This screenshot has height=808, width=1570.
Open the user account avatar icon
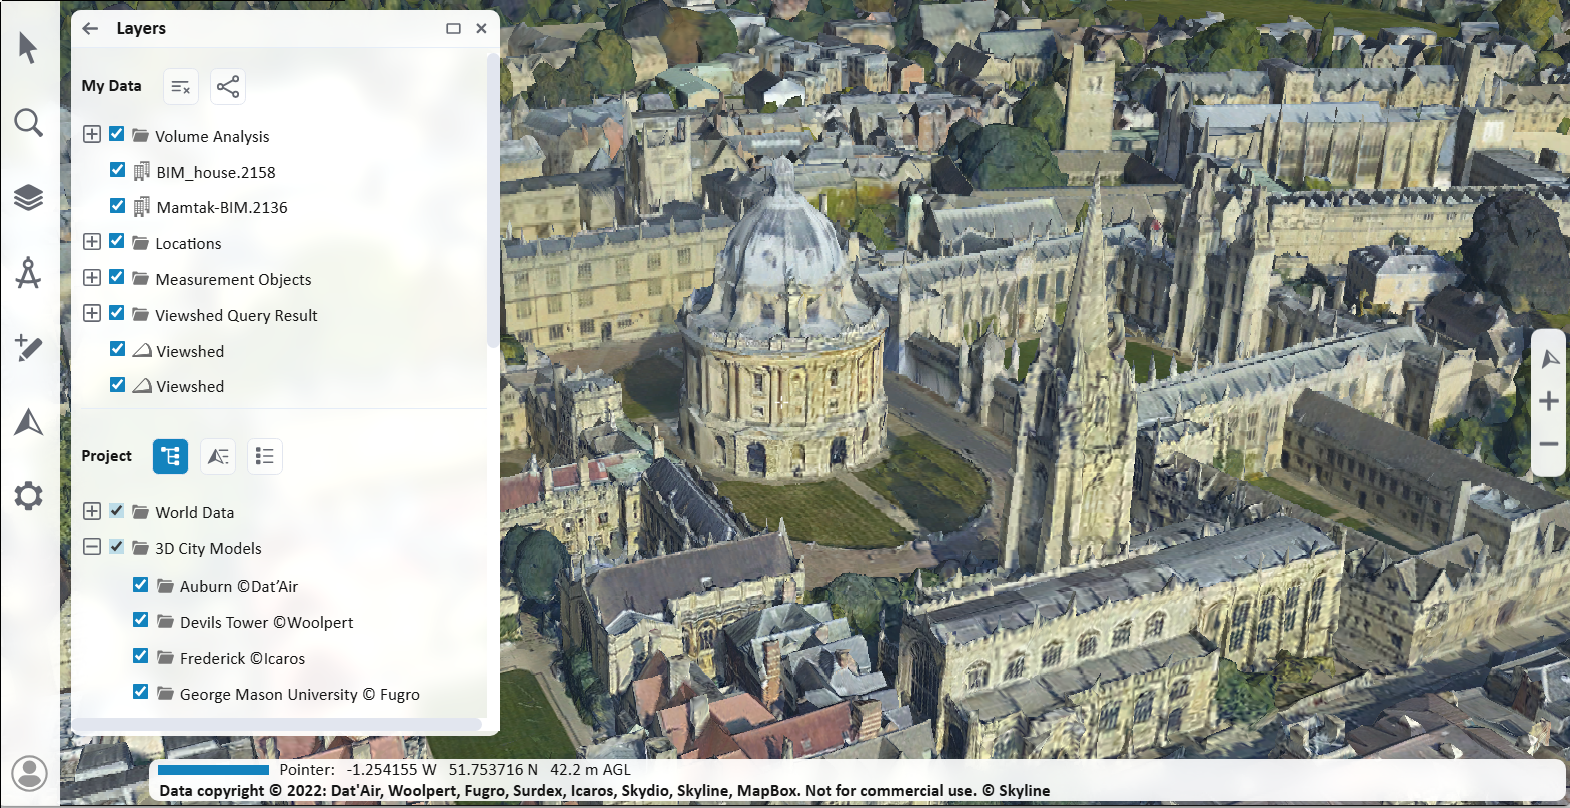pos(30,773)
